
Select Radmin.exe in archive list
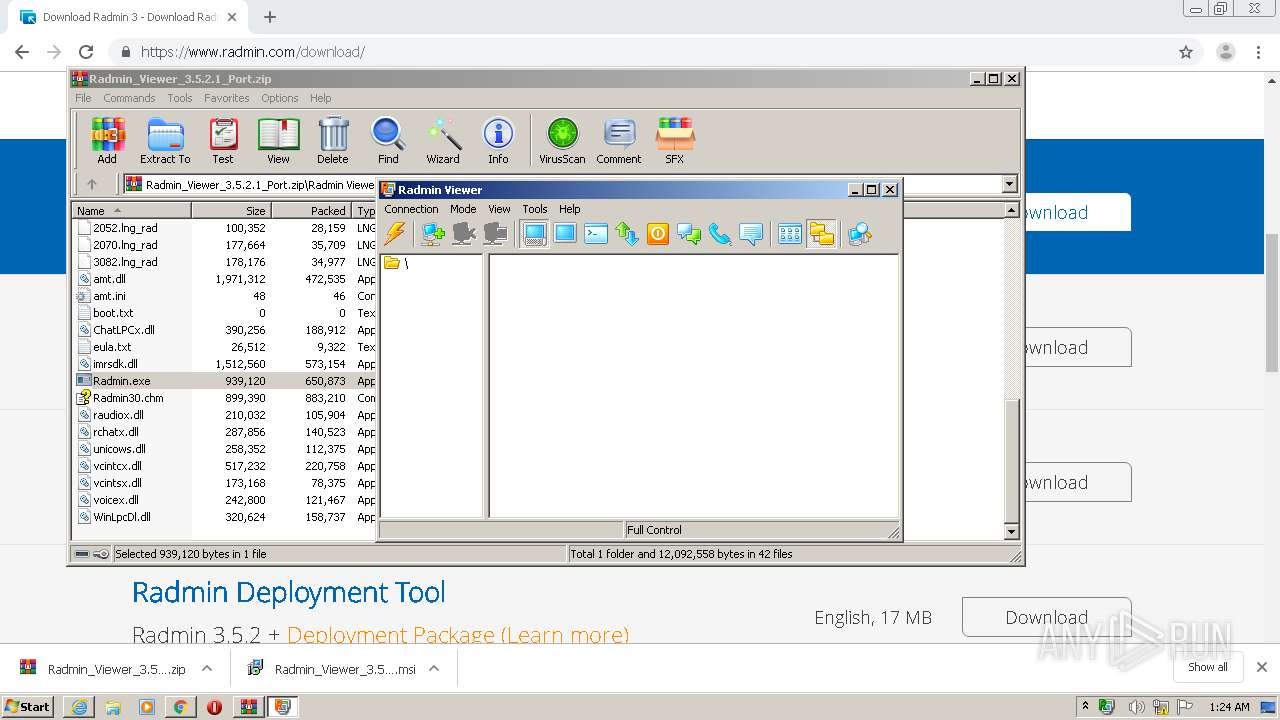coord(122,381)
